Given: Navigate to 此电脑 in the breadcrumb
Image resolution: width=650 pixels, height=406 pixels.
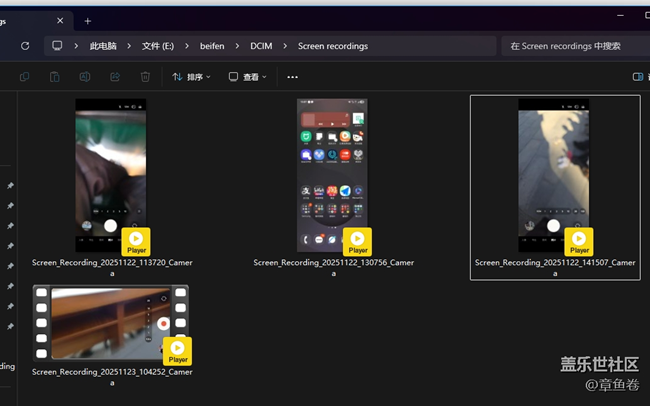Looking at the screenshot, I should 102,46.
